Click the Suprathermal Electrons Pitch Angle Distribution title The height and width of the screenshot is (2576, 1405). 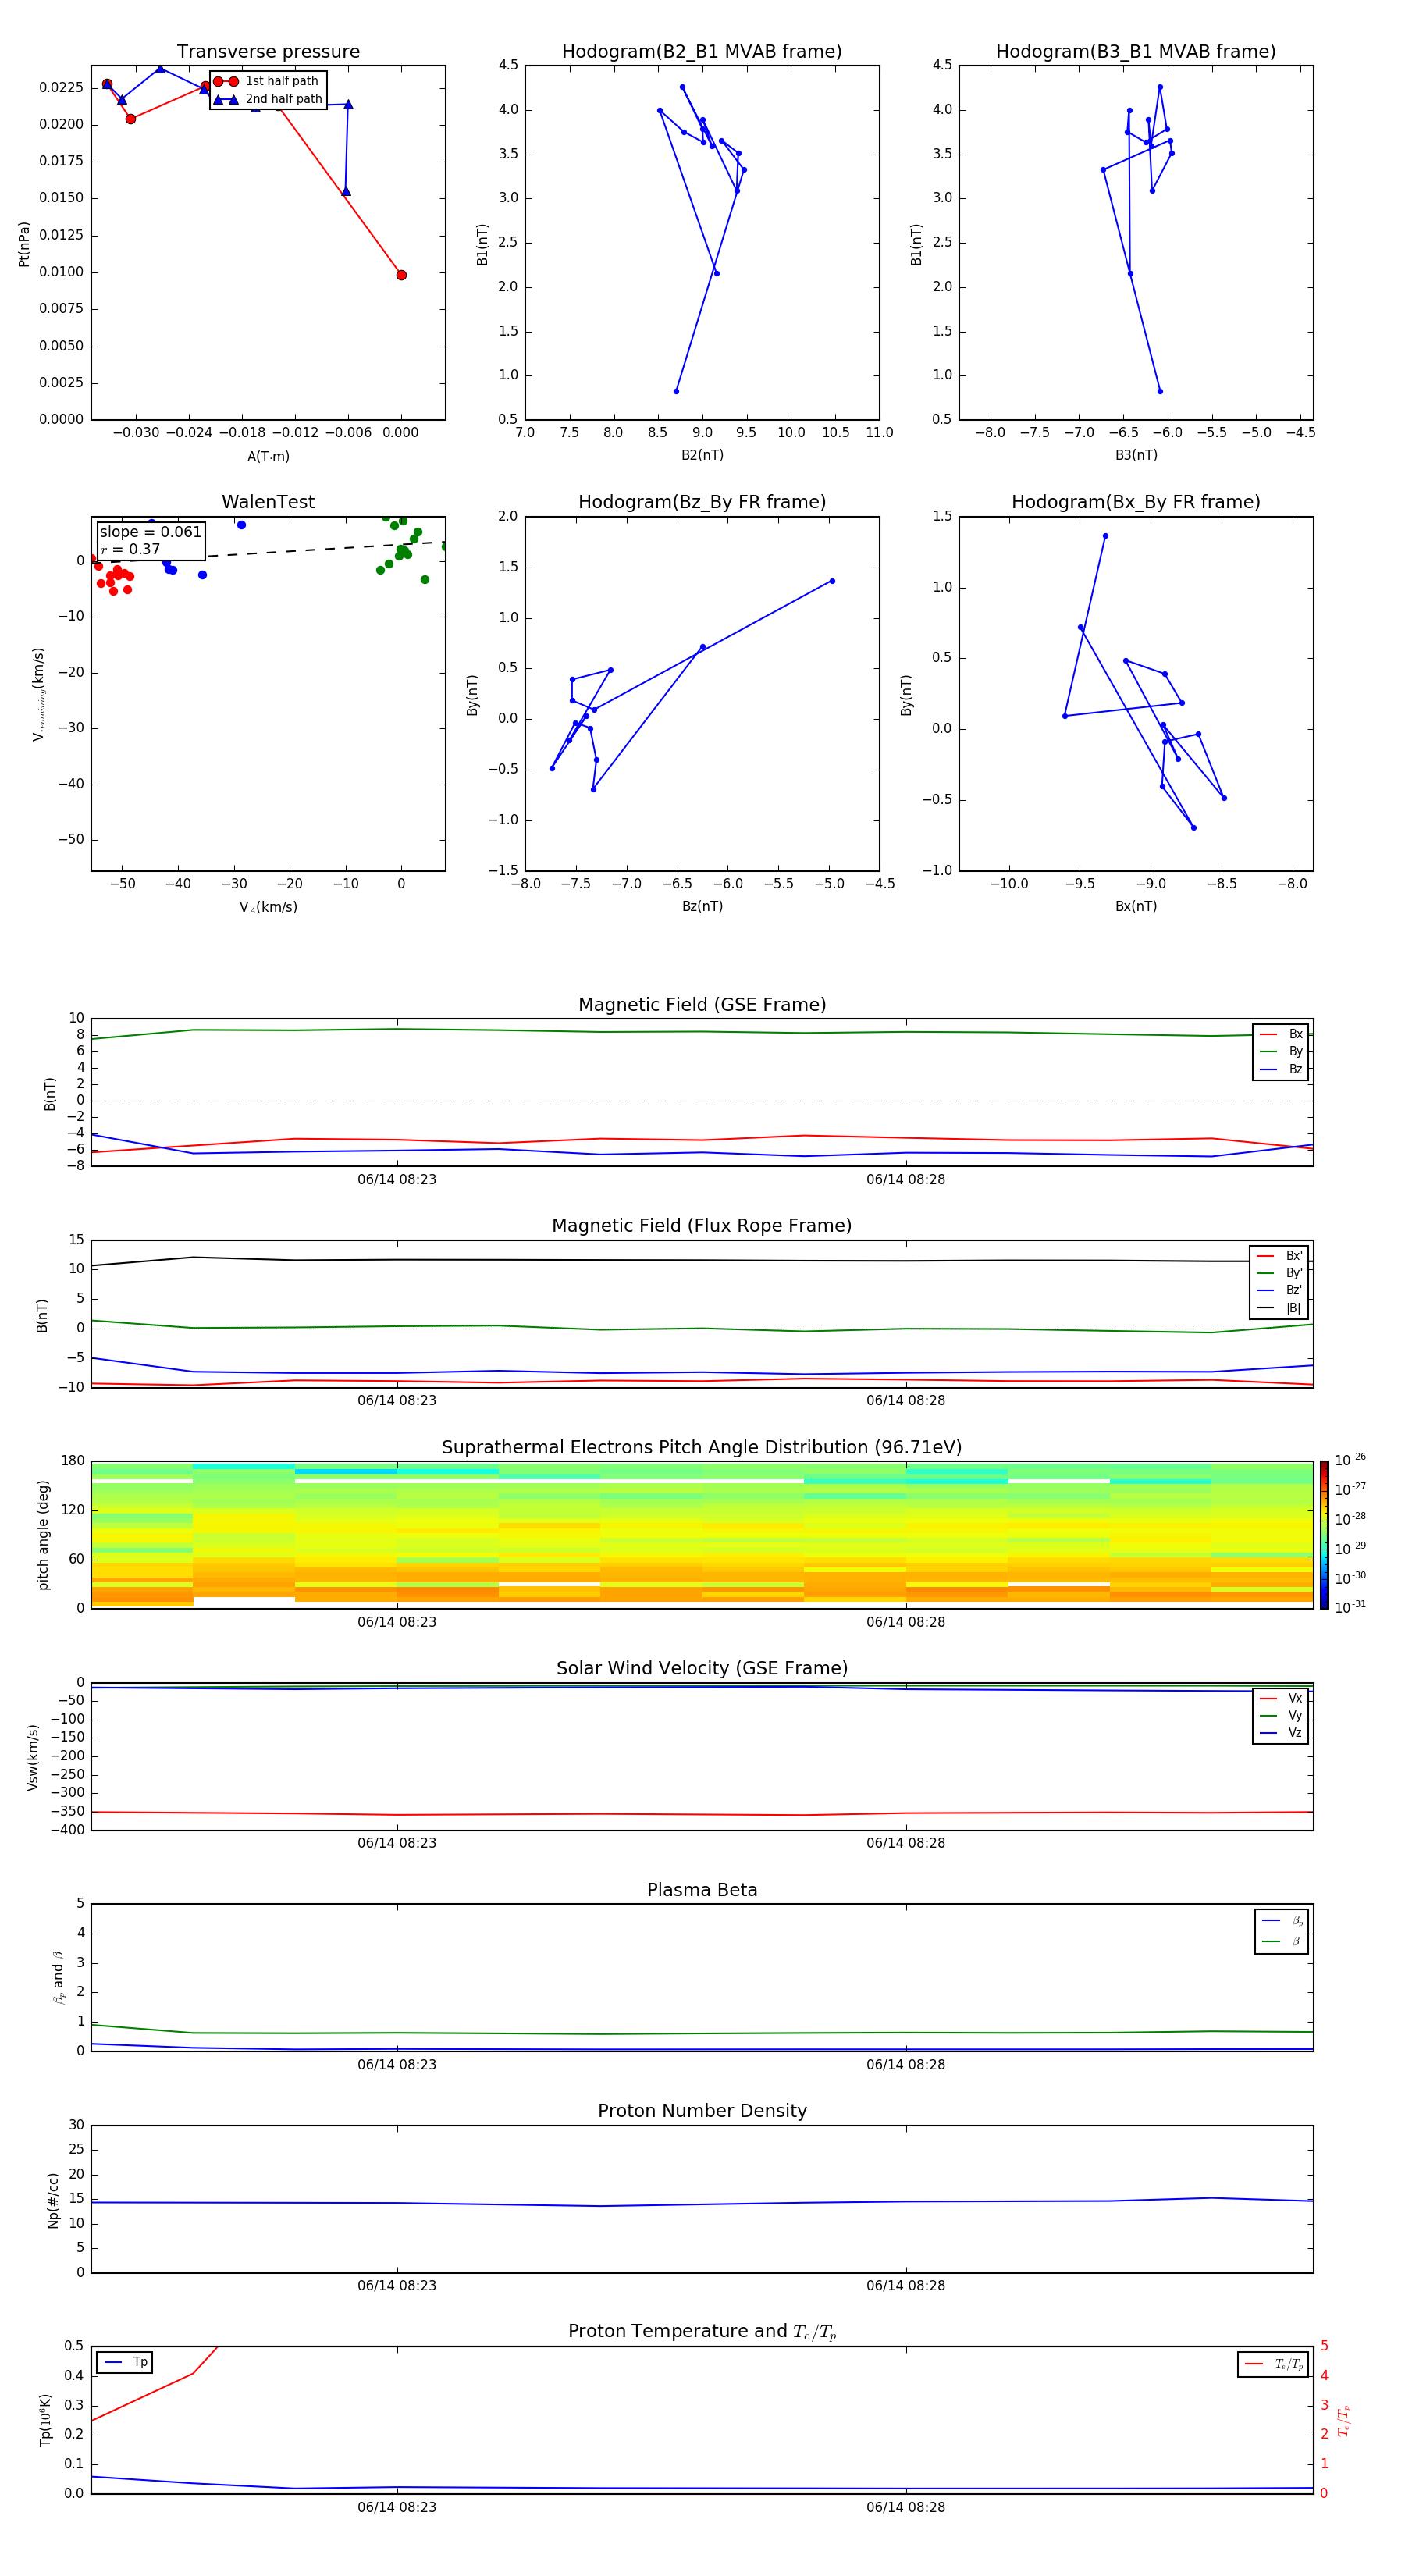(702, 1448)
